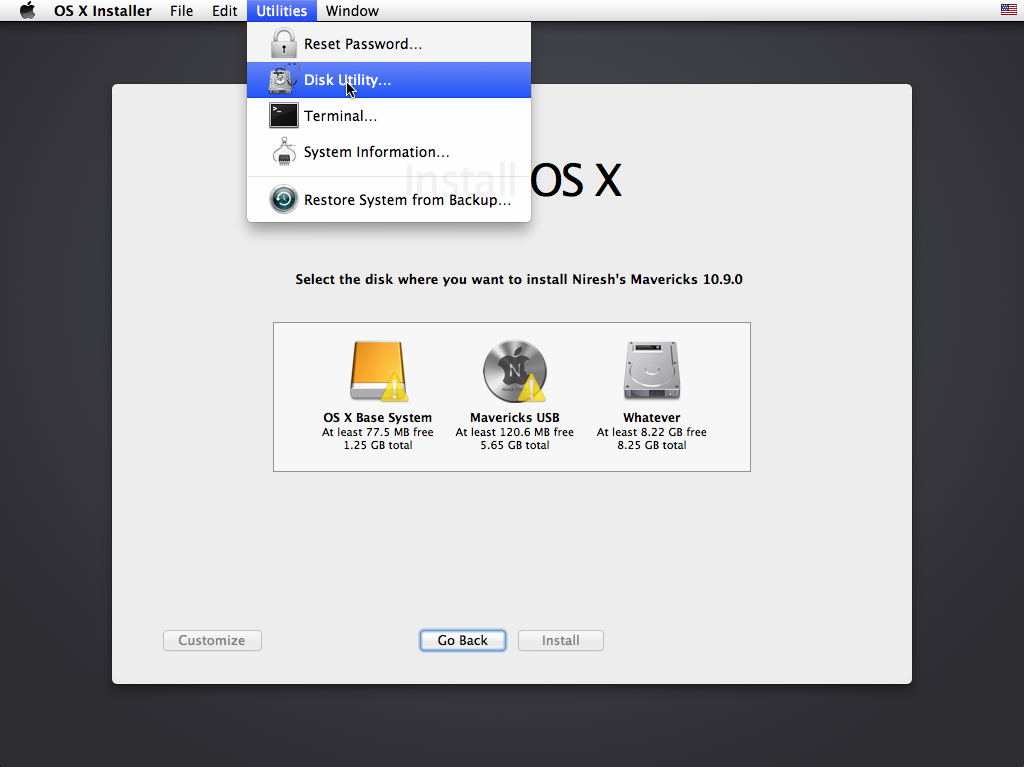Choose Terminal… from the menu
Image resolution: width=1024 pixels, height=767 pixels.
(389, 116)
